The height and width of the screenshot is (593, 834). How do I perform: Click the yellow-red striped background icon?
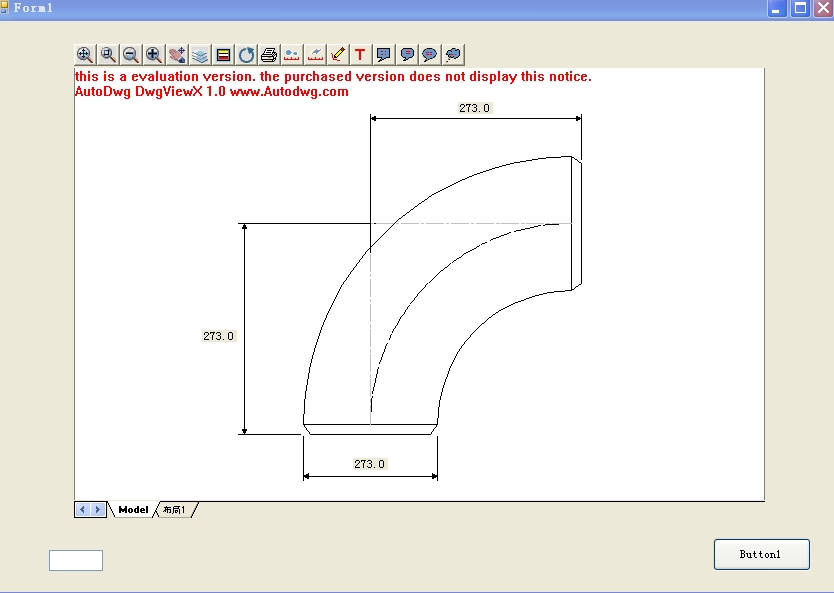coord(223,55)
